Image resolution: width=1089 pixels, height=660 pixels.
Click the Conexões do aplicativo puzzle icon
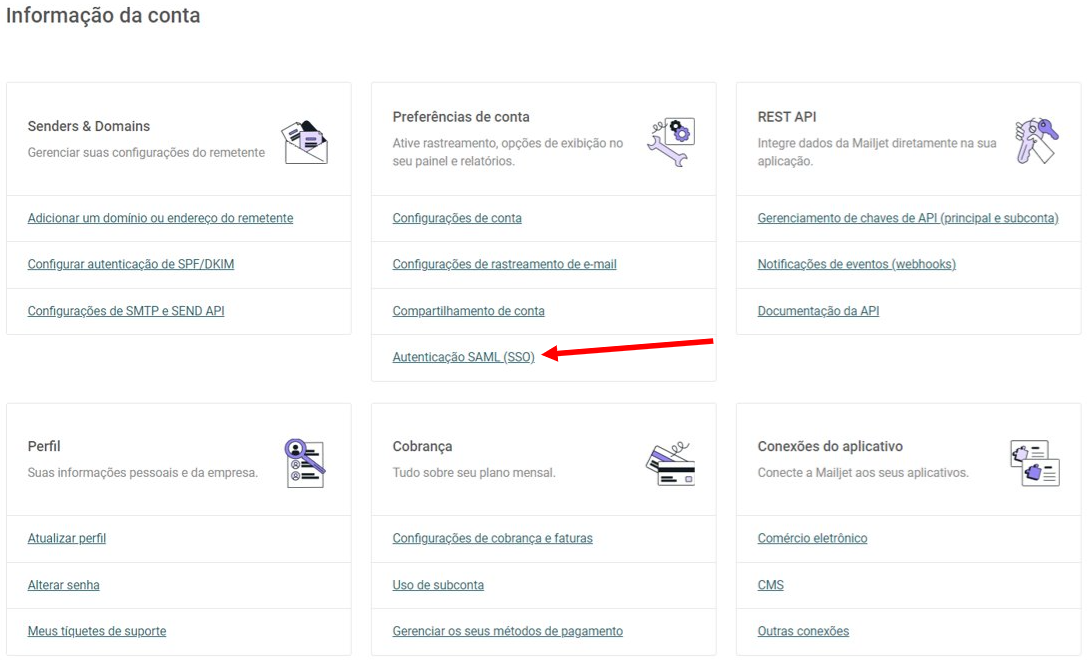pos(1035,463)
